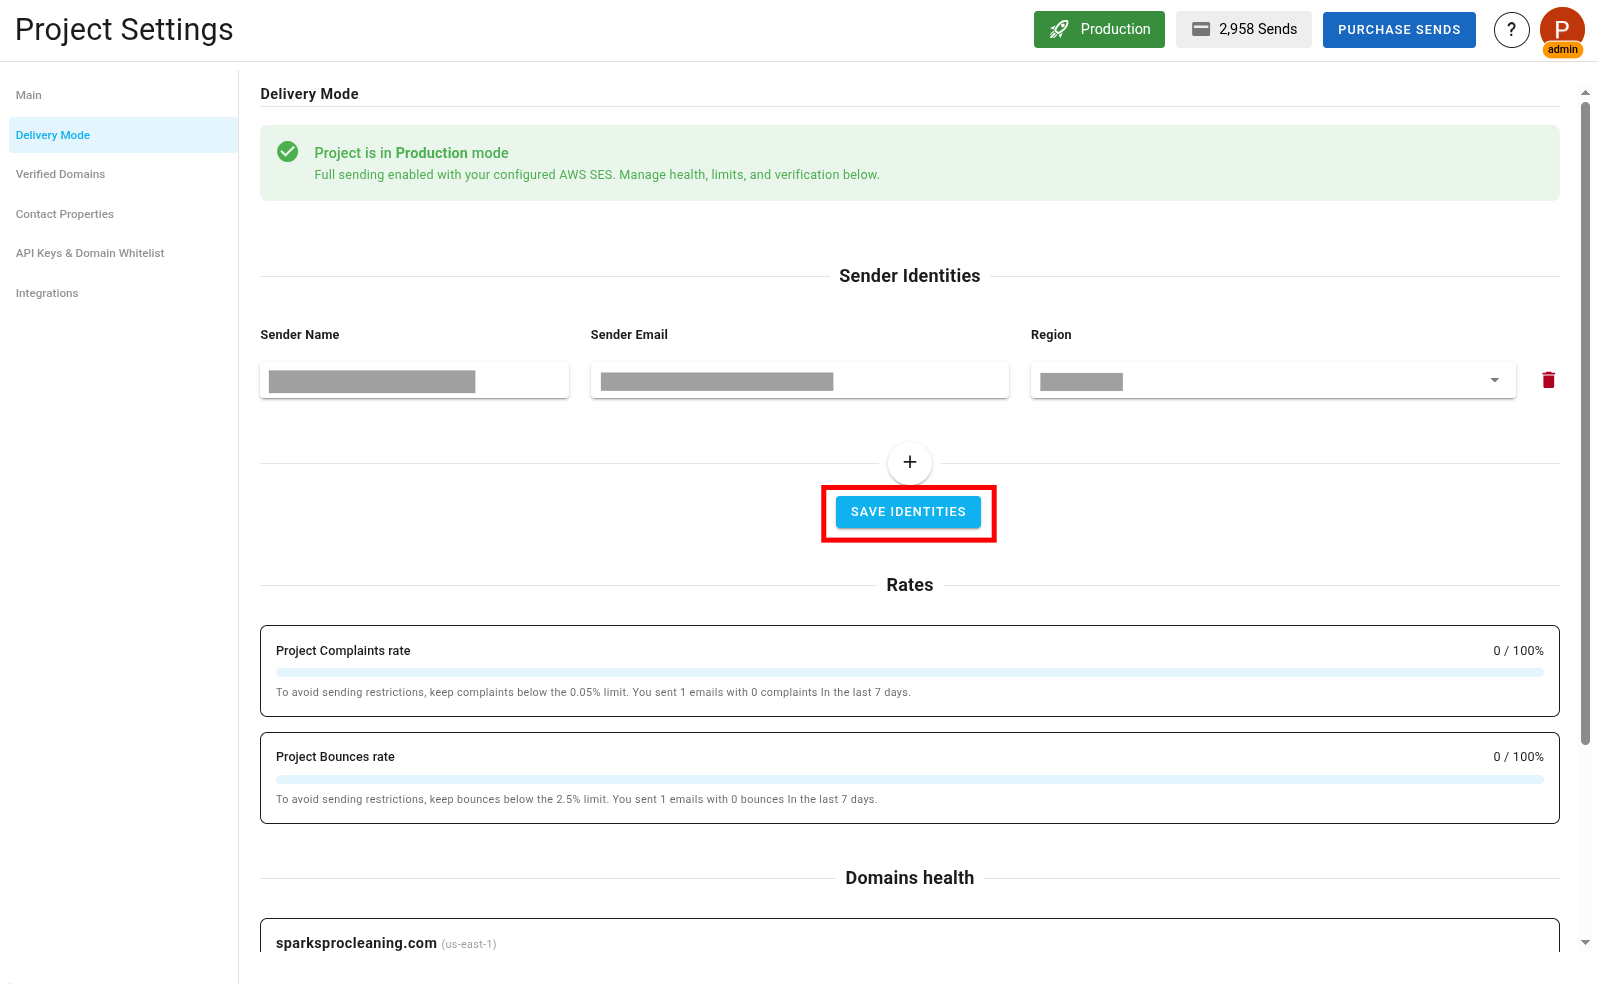The width and height of the screenshot is (1598, 984).
Task: Click the scrollbar up arrow
Action: pyautogui.click(x=1585, y=93)
